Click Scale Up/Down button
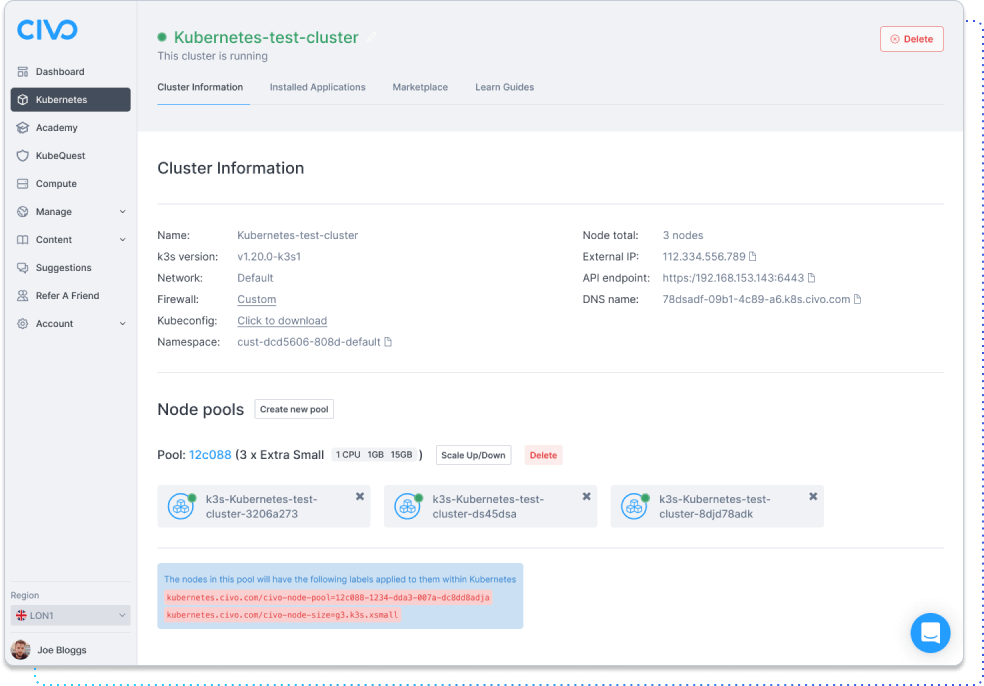Viewport: 984px width, 686px height. tap(473, 455)
